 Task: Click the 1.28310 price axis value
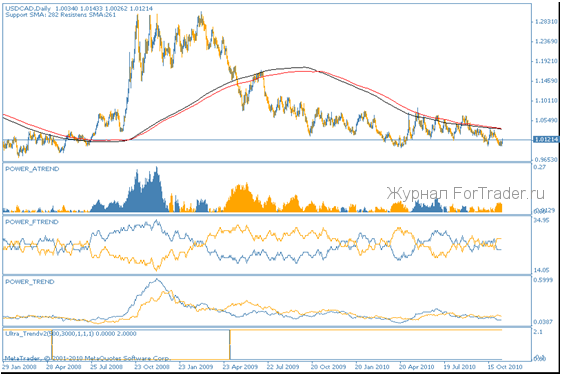click(x=546, y=22)
